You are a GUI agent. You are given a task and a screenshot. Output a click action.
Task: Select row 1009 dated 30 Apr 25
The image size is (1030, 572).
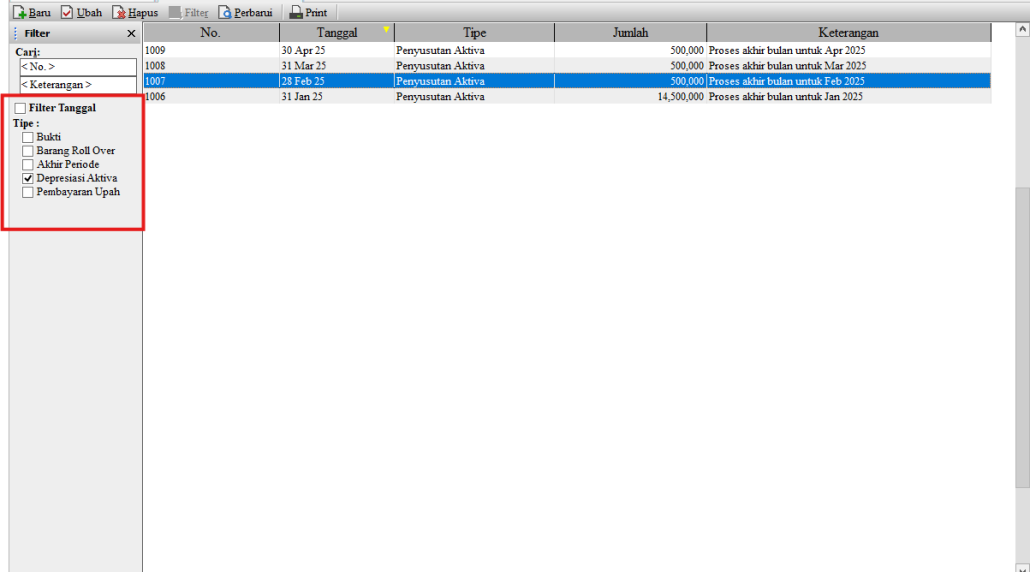[x=210, y=49]
